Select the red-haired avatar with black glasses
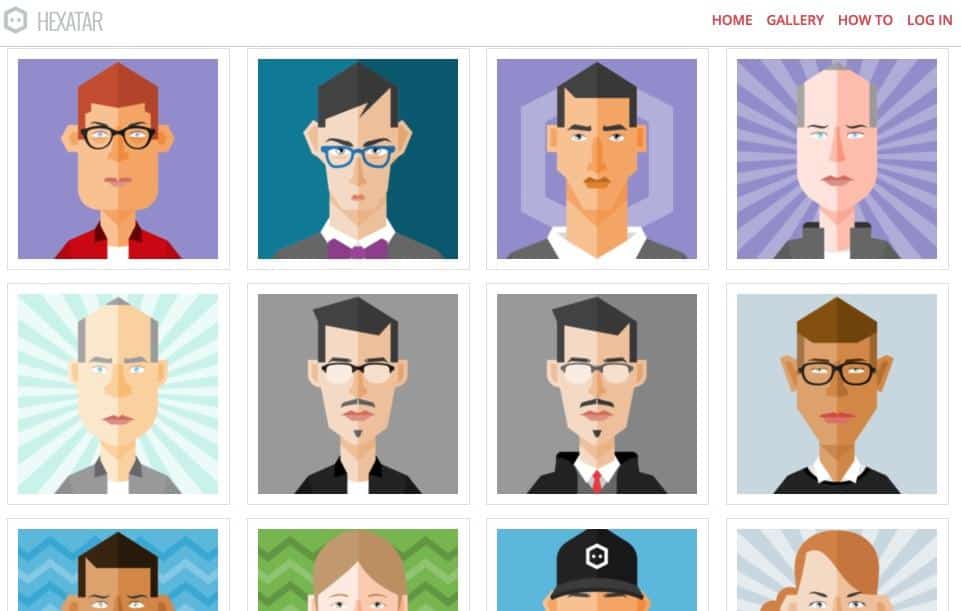 point(118,159)
